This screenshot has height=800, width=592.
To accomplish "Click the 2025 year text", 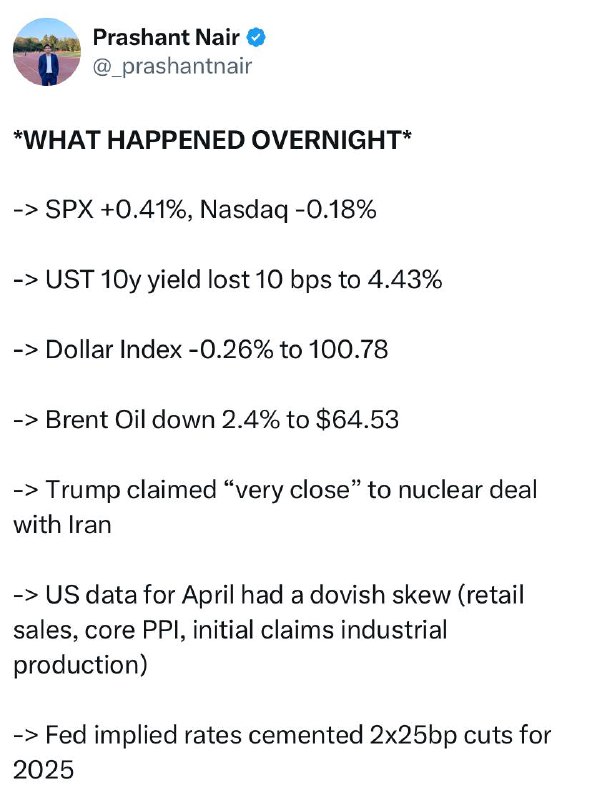I will tap(43, 770).
